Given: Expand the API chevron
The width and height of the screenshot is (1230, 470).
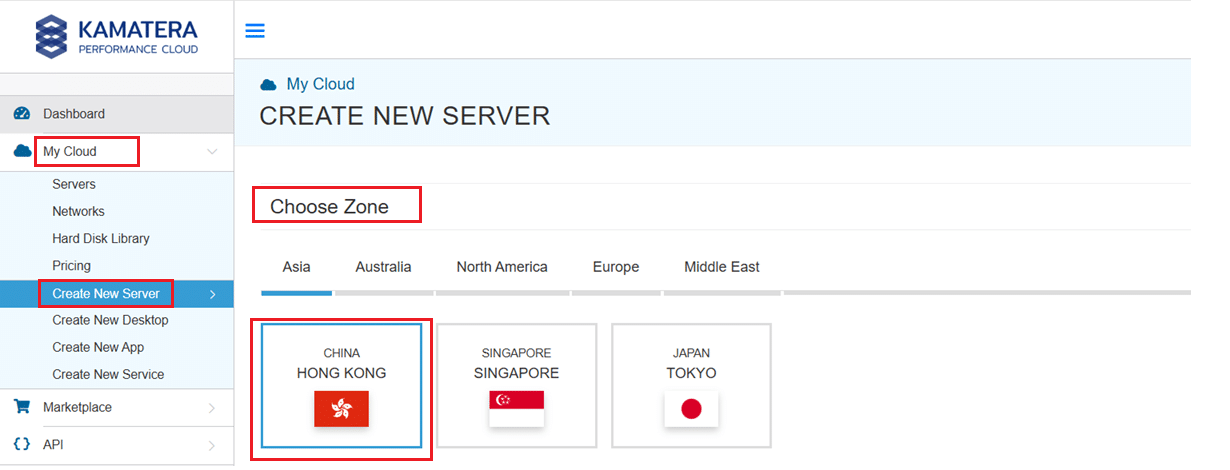Looking at the screenshot, I should (x=212, y=445).
